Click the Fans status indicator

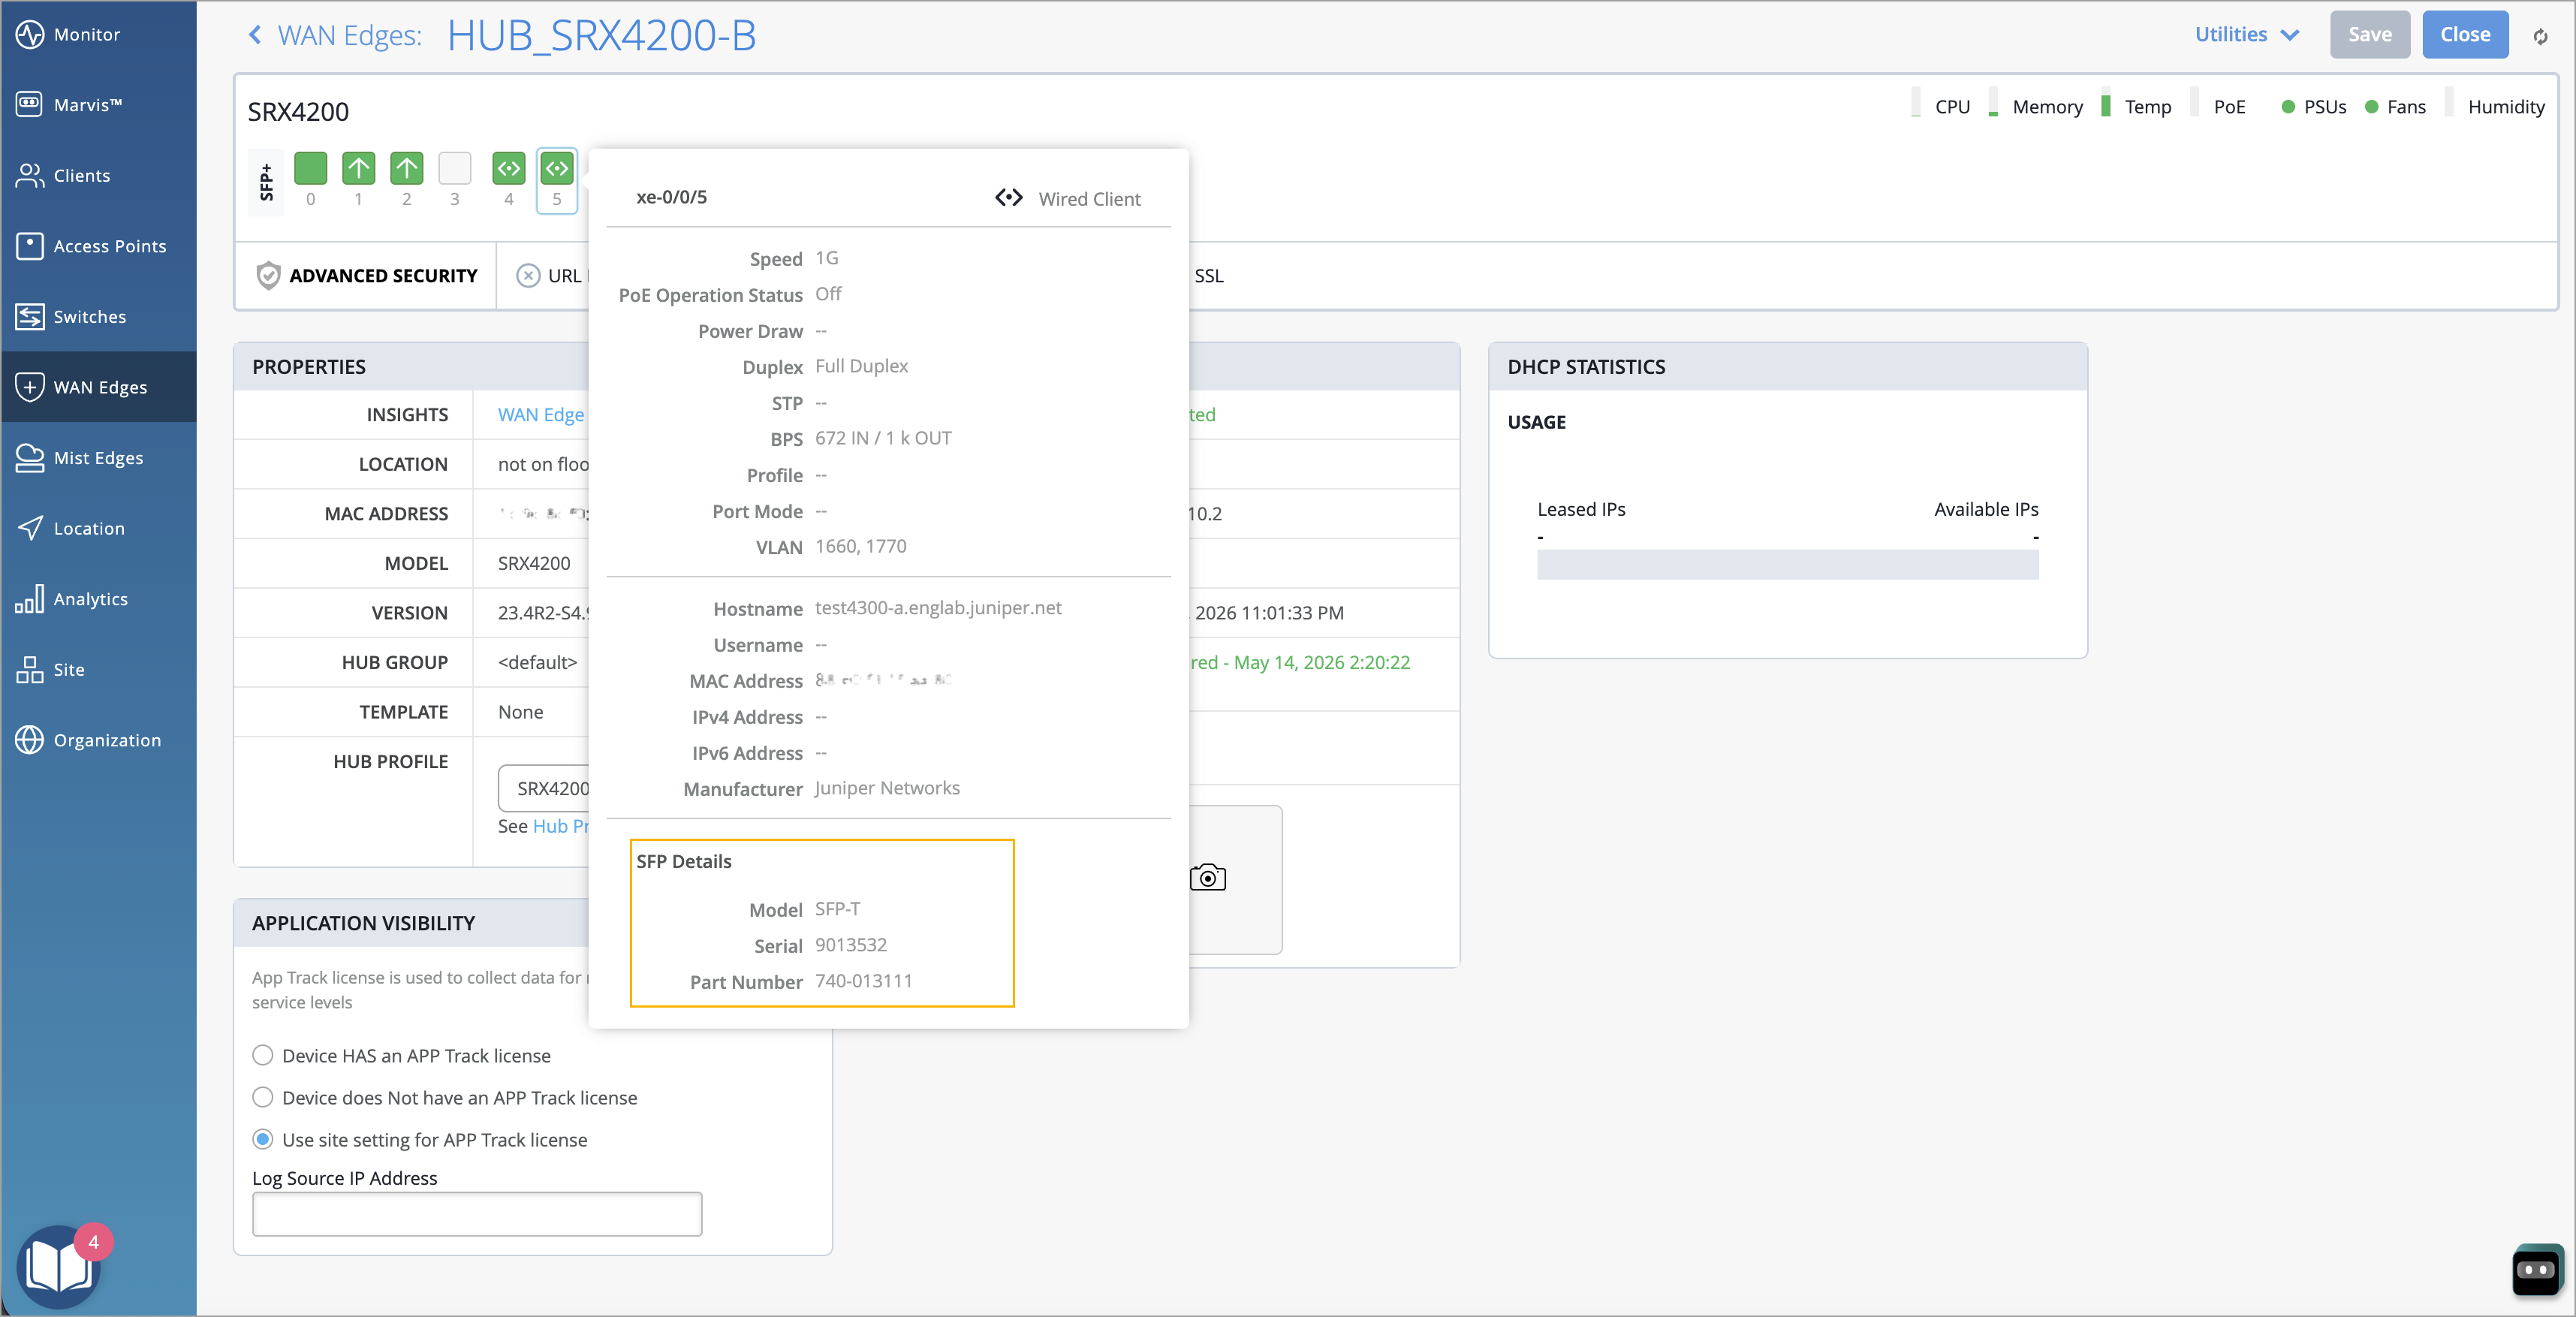click(x=2395, y=106)
